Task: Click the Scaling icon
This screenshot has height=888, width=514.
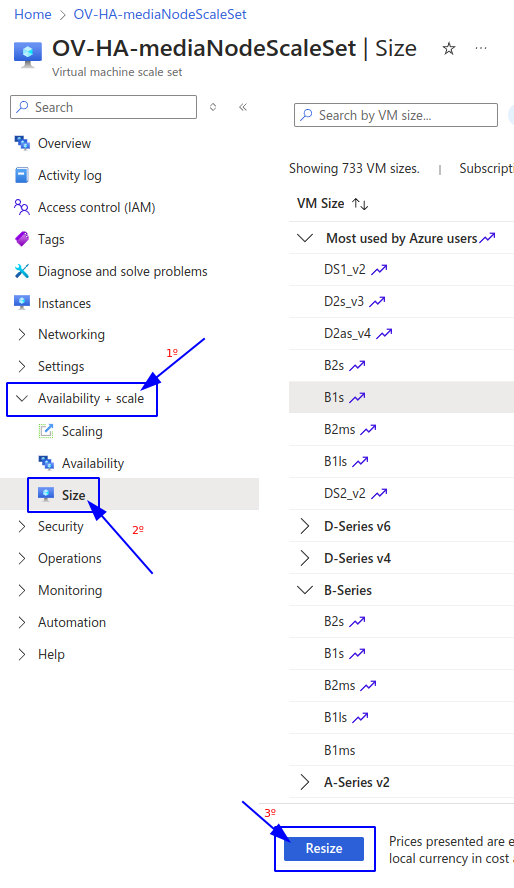Action: [x=46, y=431]
